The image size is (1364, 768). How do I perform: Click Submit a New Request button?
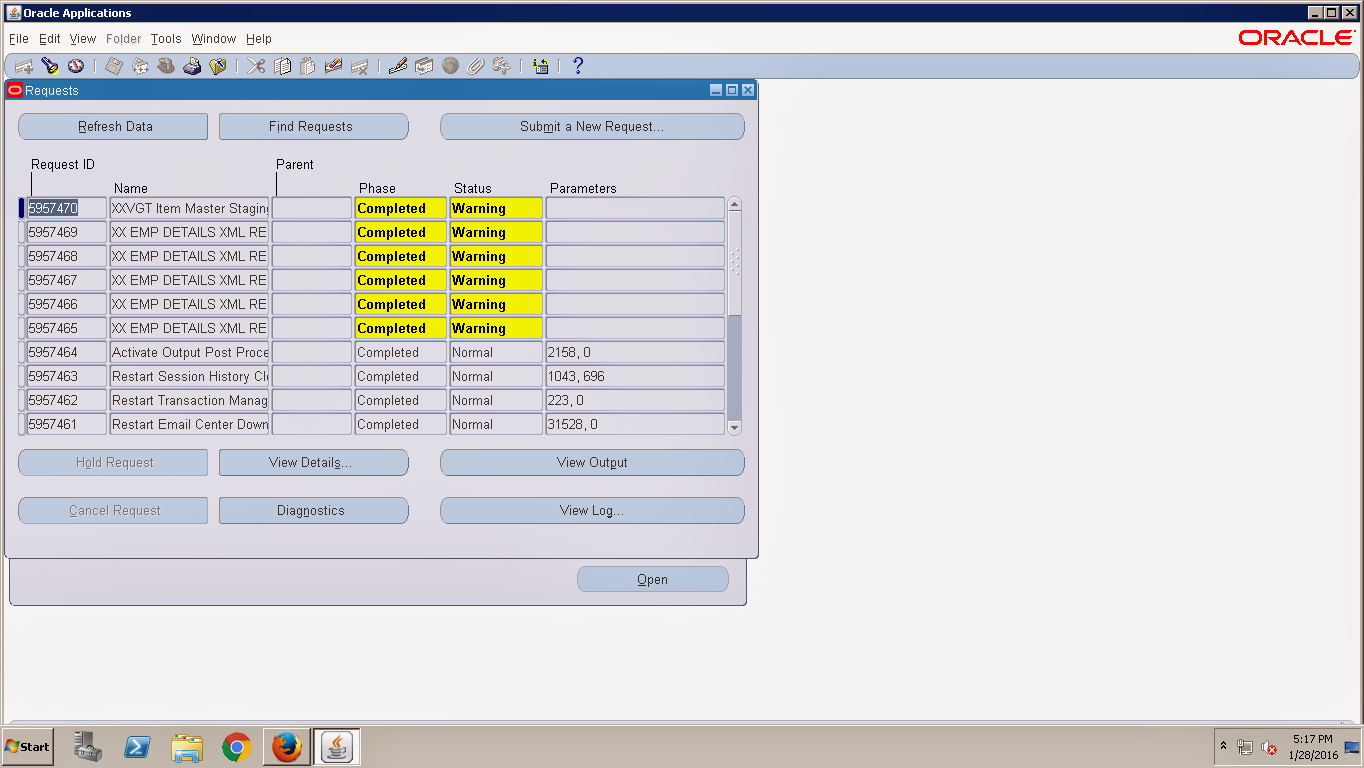click(x=592, y=127)
